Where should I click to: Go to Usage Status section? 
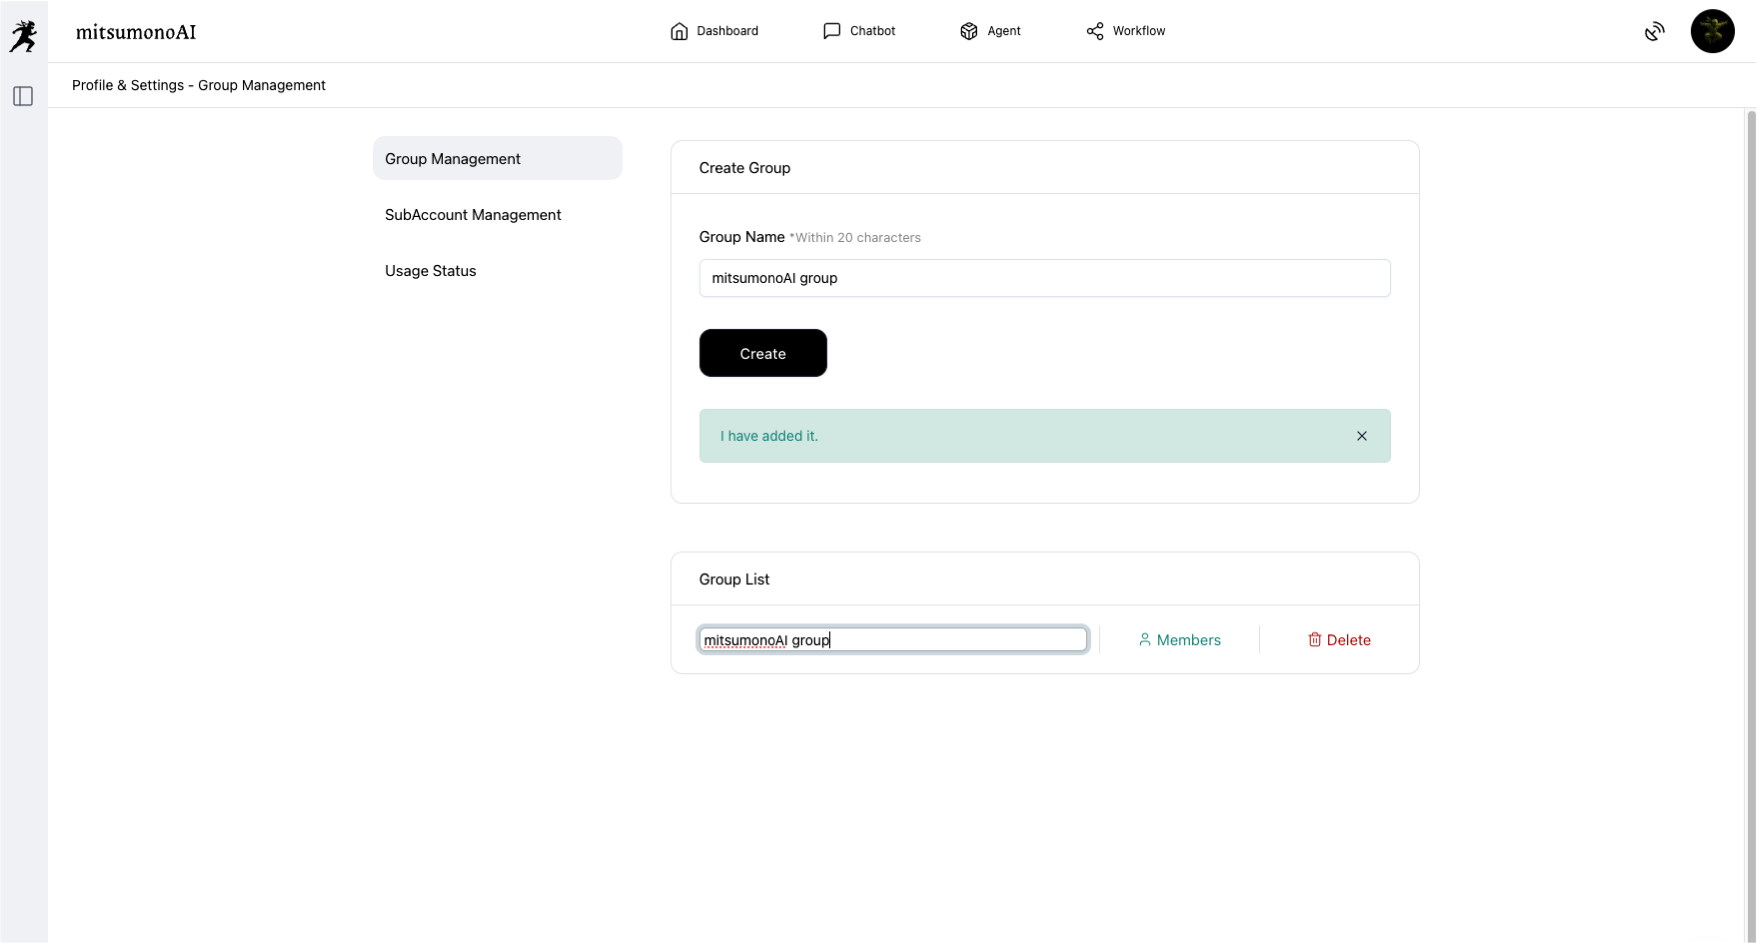point(430,271)
